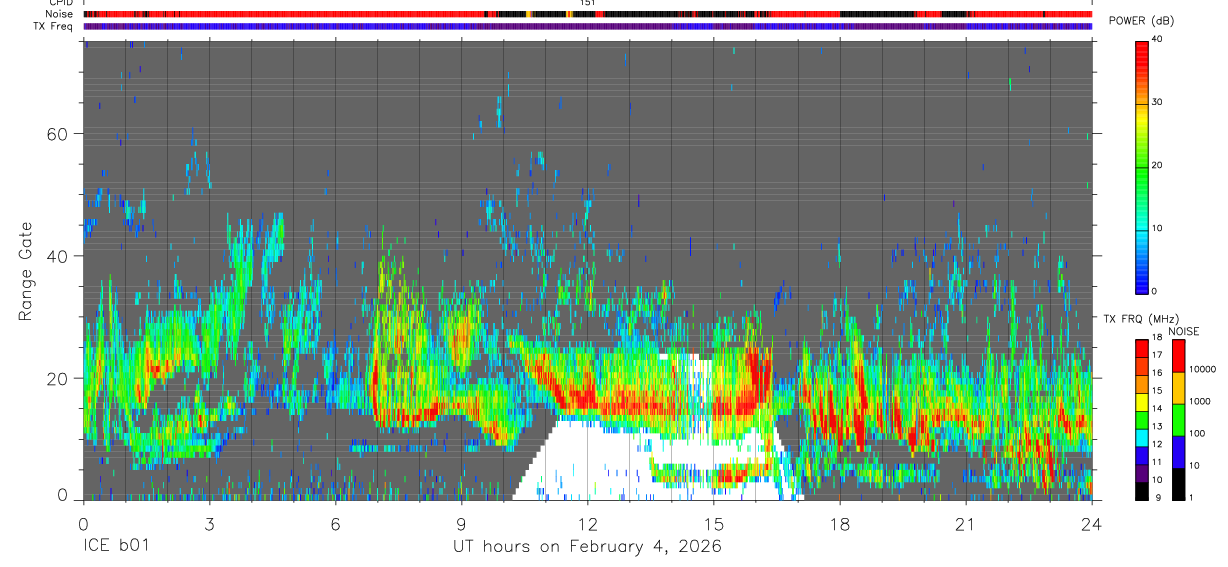Viewport: 1228px width, 567px height.
Task: Click the "9" label on the TX FRQ legend
Action: click(1158, 497)
